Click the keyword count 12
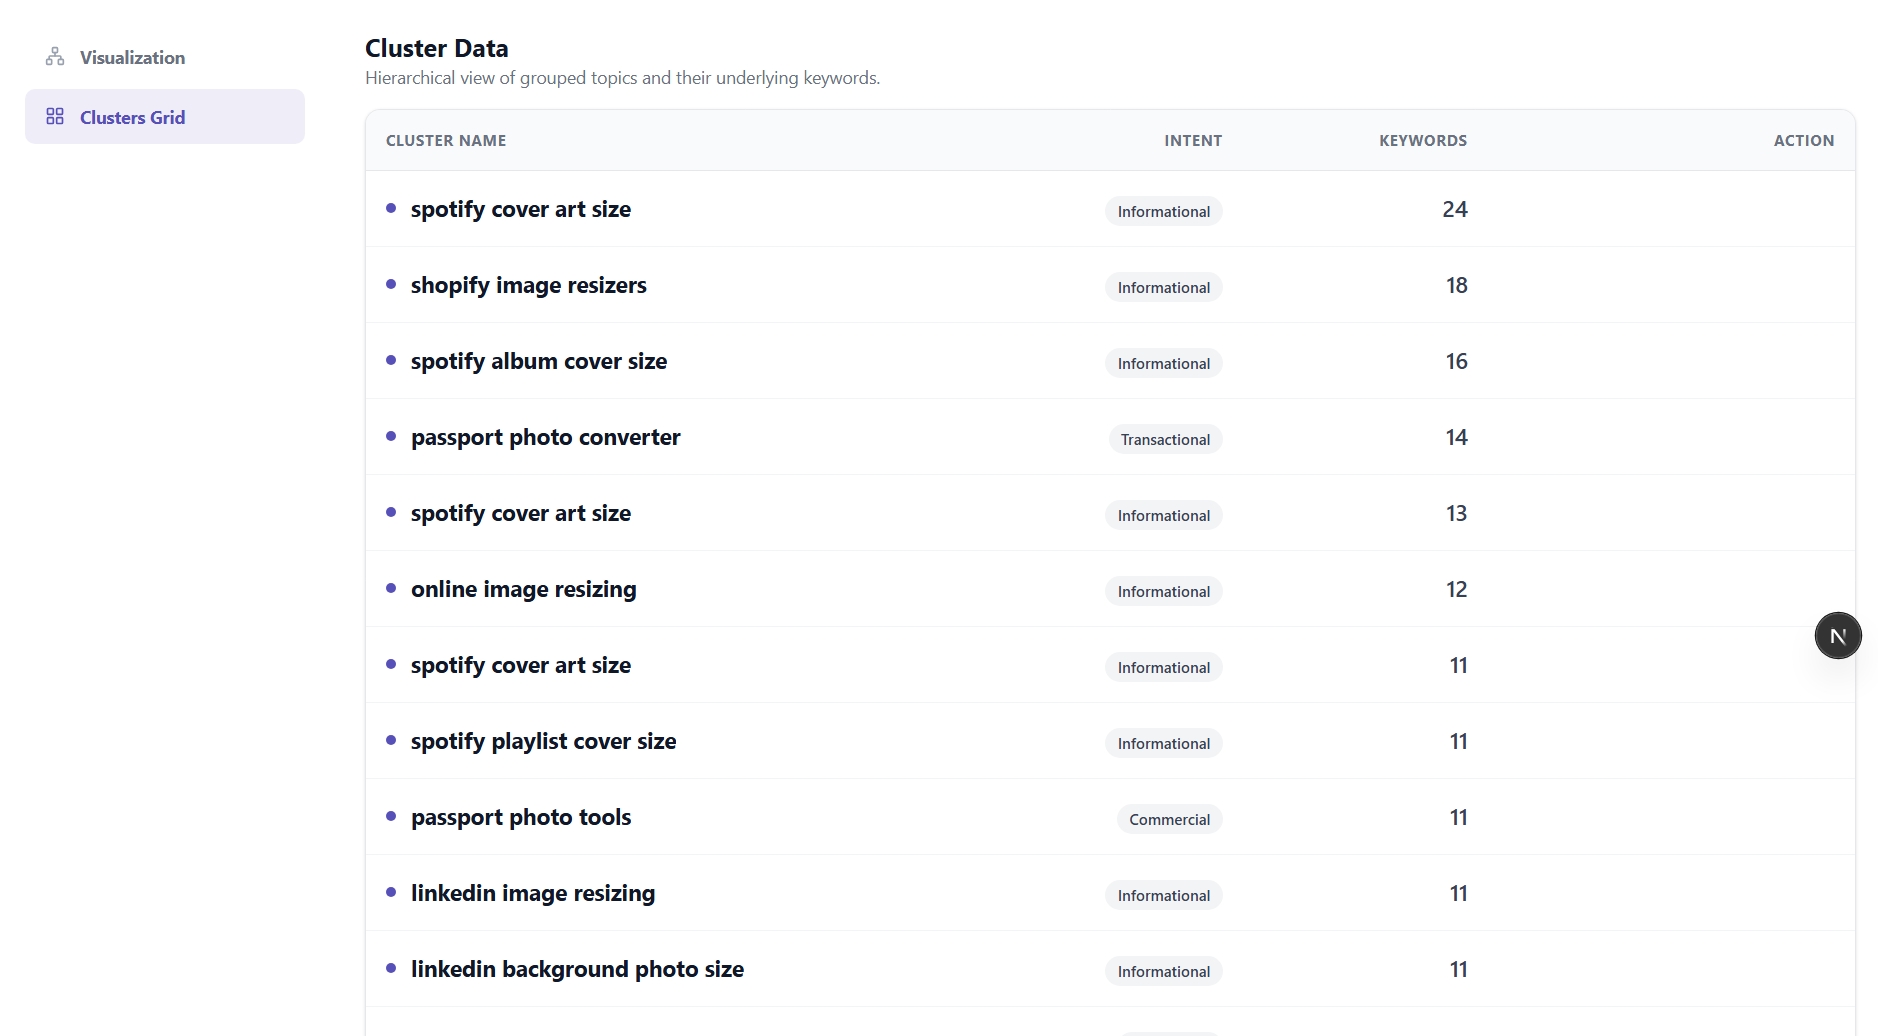This screenshot has height=1036, width=1878. click(x=1456, y=589)
